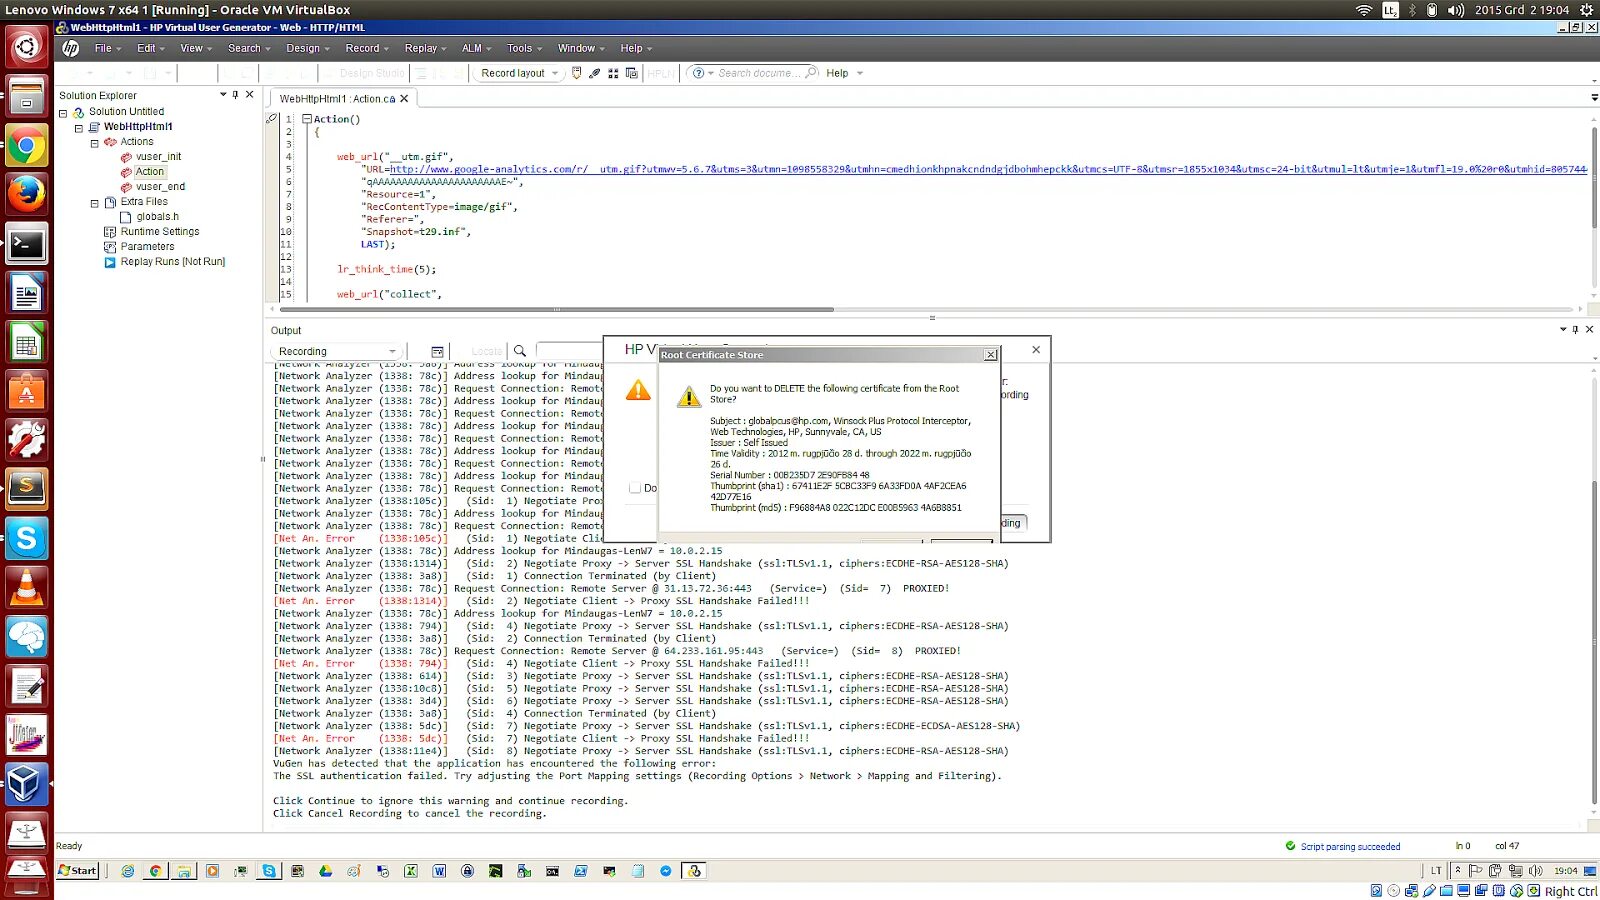Select vuser_init in Solution Explorer
This screenshot has width=1600, height=900.
[159, 157]
